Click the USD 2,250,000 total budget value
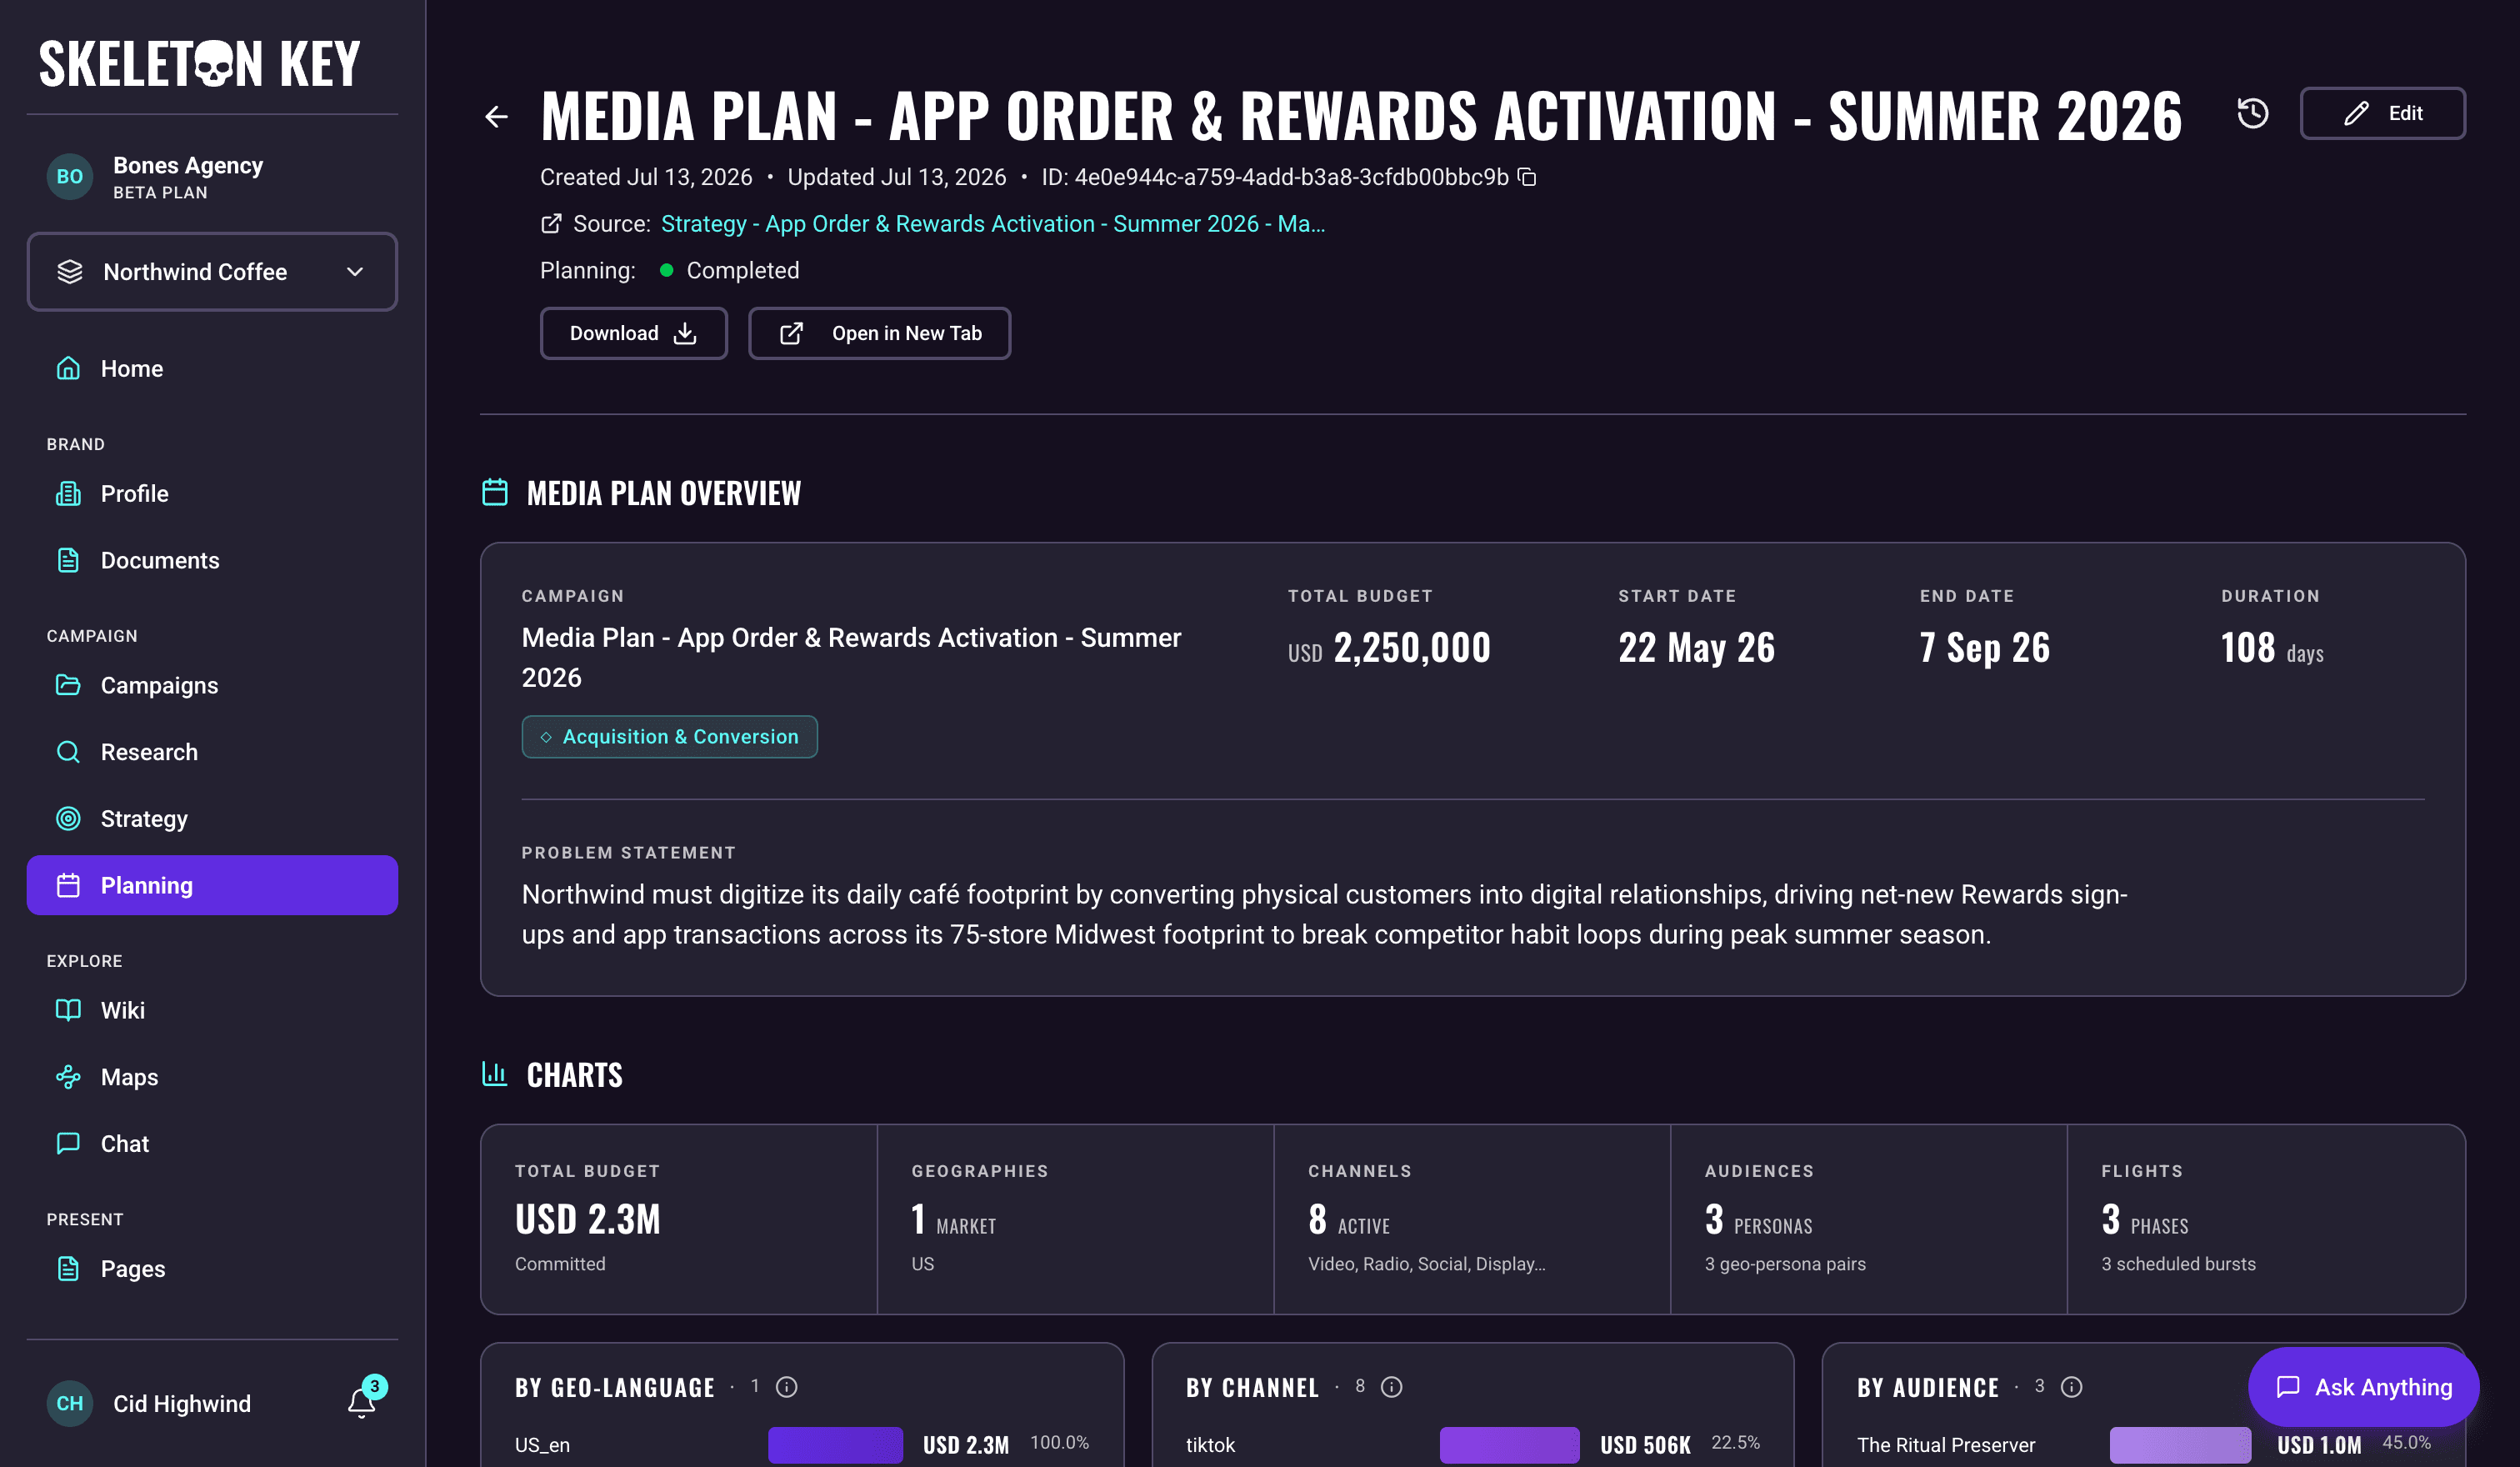 1389,648
